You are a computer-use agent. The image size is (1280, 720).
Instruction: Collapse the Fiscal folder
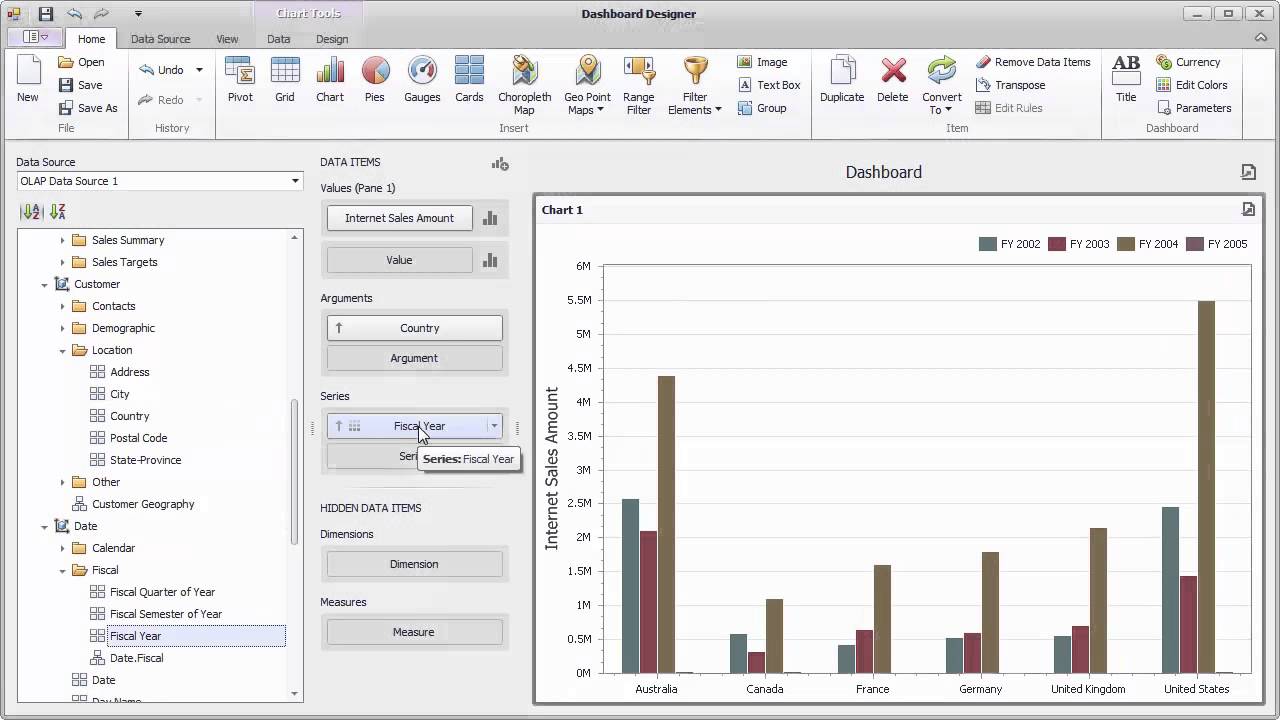[x=62, y=571]
